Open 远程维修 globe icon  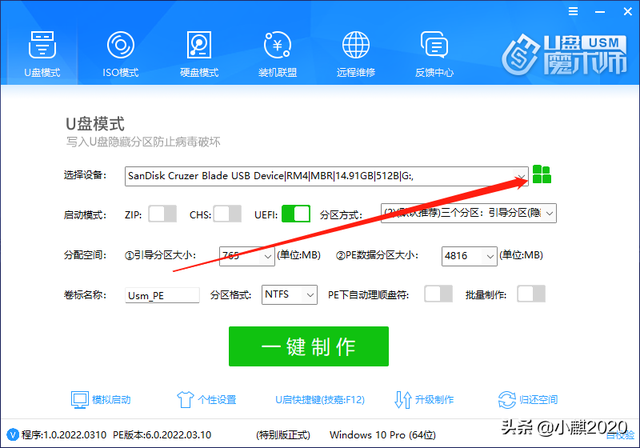coord(356,45)
